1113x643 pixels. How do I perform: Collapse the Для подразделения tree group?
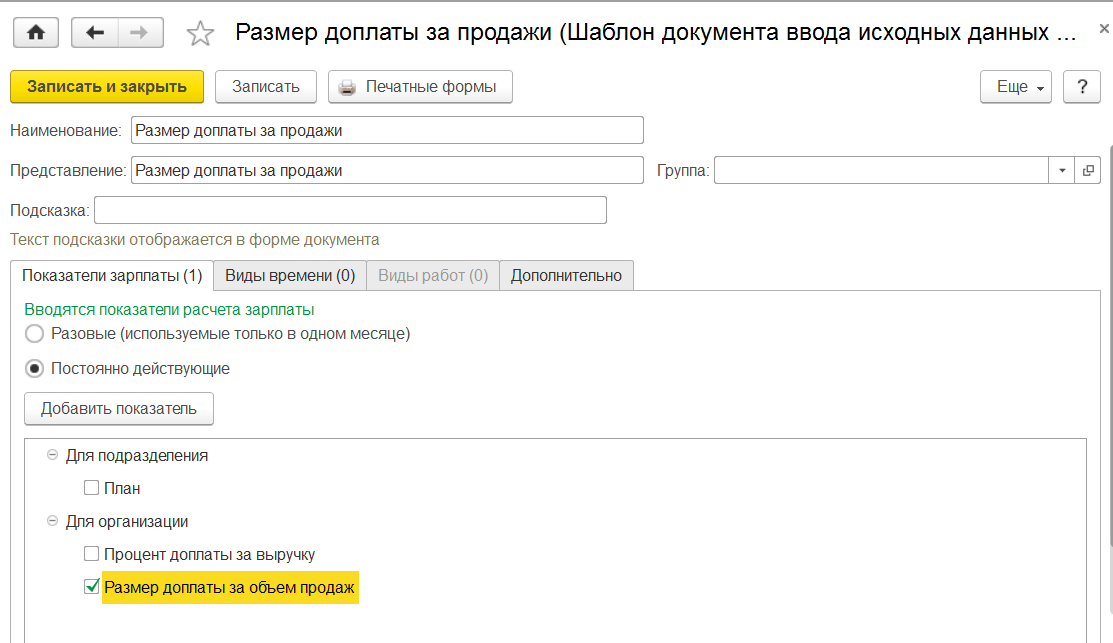[x=52, y=456]
